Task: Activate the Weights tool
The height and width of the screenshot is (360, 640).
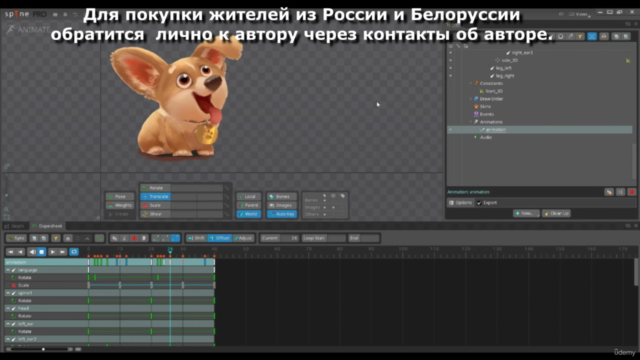Action: tap(120, 205)
